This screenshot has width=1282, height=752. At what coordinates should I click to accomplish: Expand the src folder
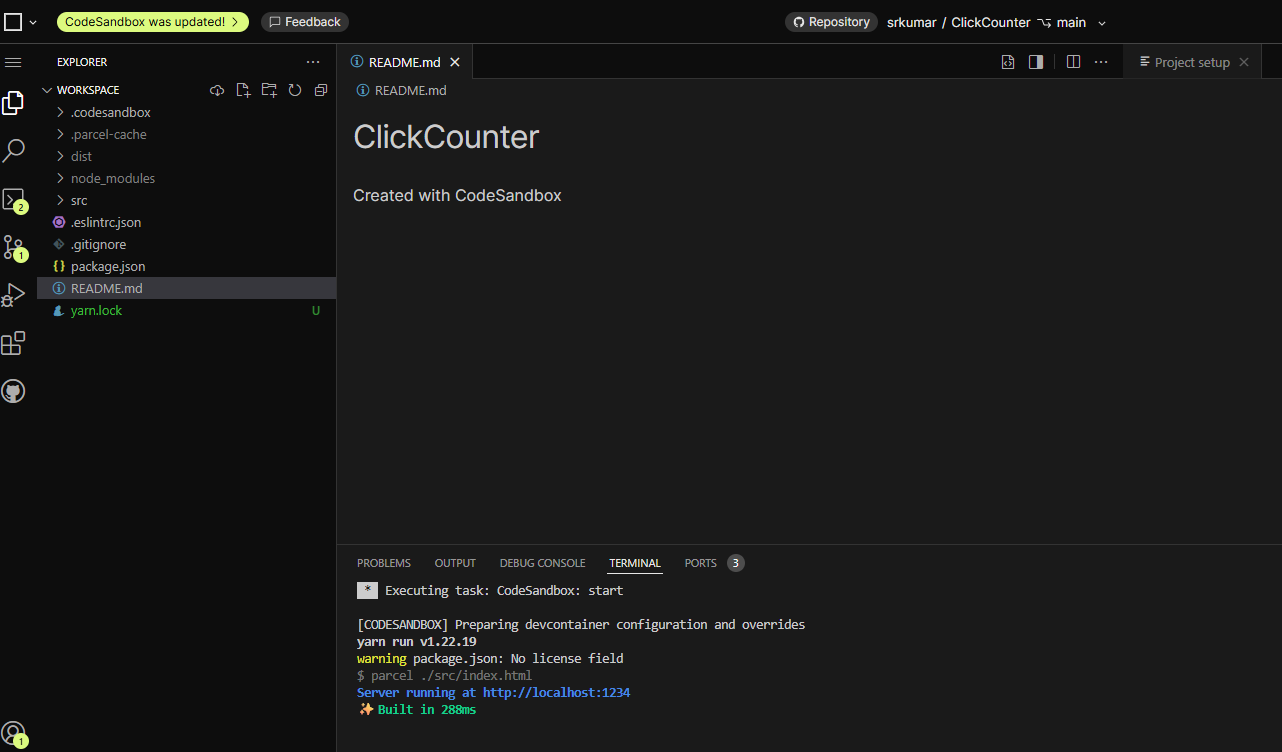click(79, 200)
